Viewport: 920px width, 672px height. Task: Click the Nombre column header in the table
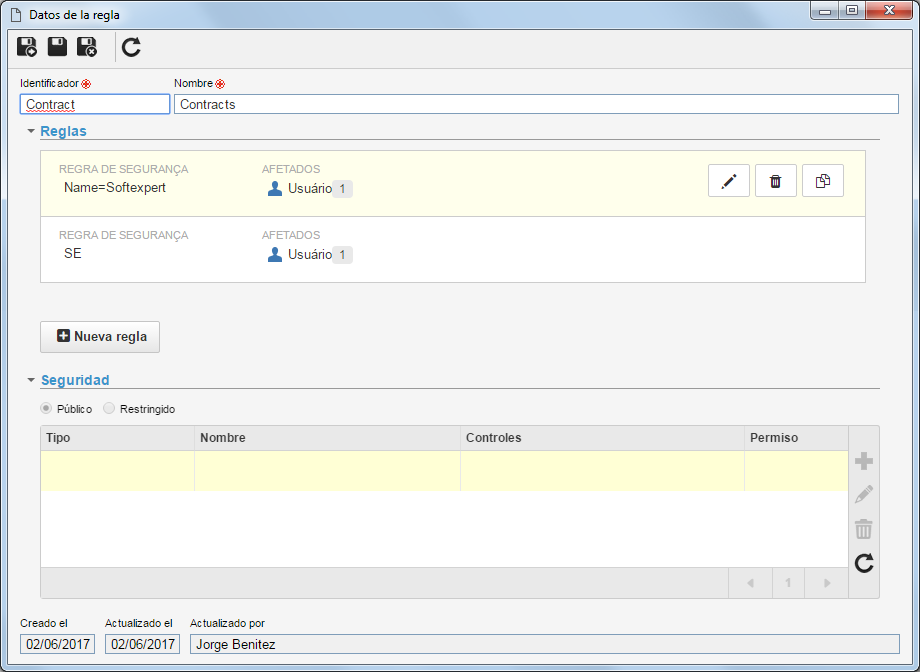point(327,438)
